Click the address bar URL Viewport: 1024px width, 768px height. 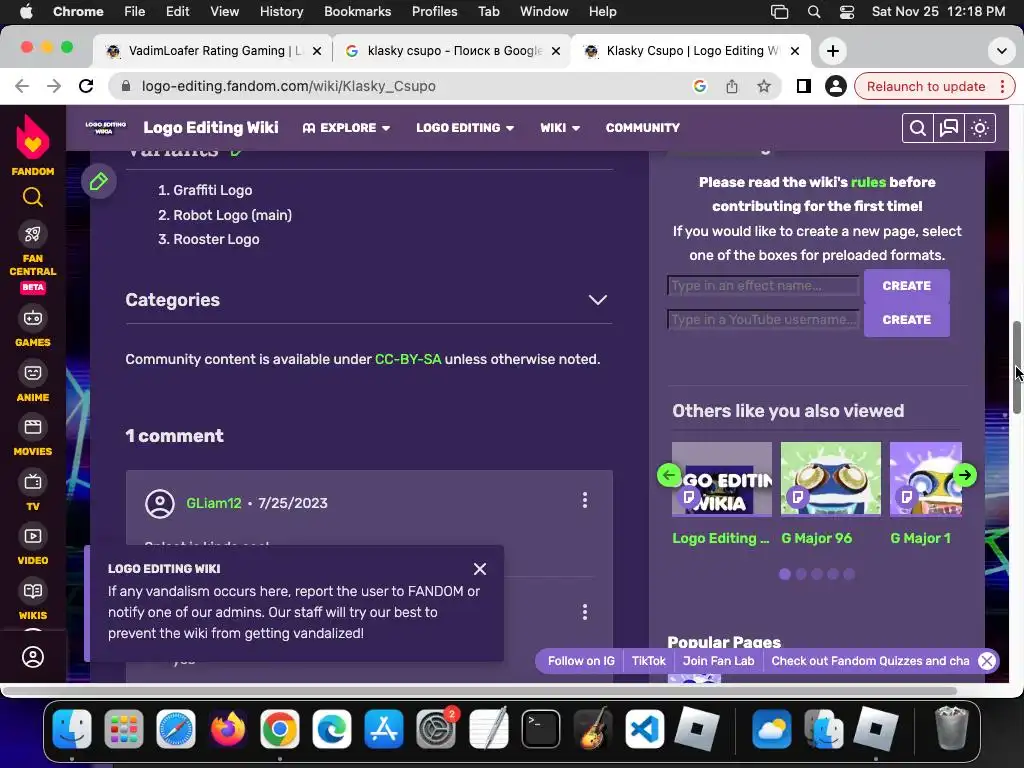point(288,86)
